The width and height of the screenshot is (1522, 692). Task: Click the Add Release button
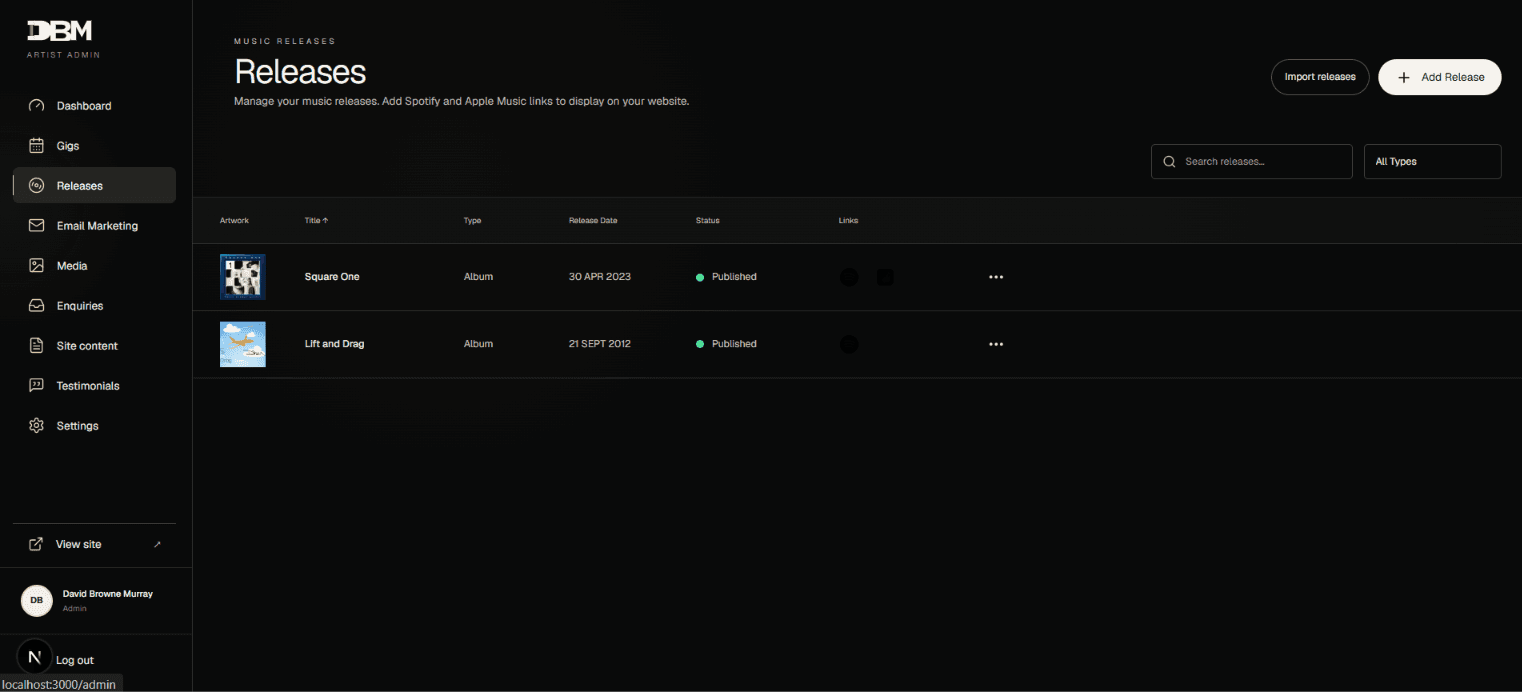point(1439,77)
